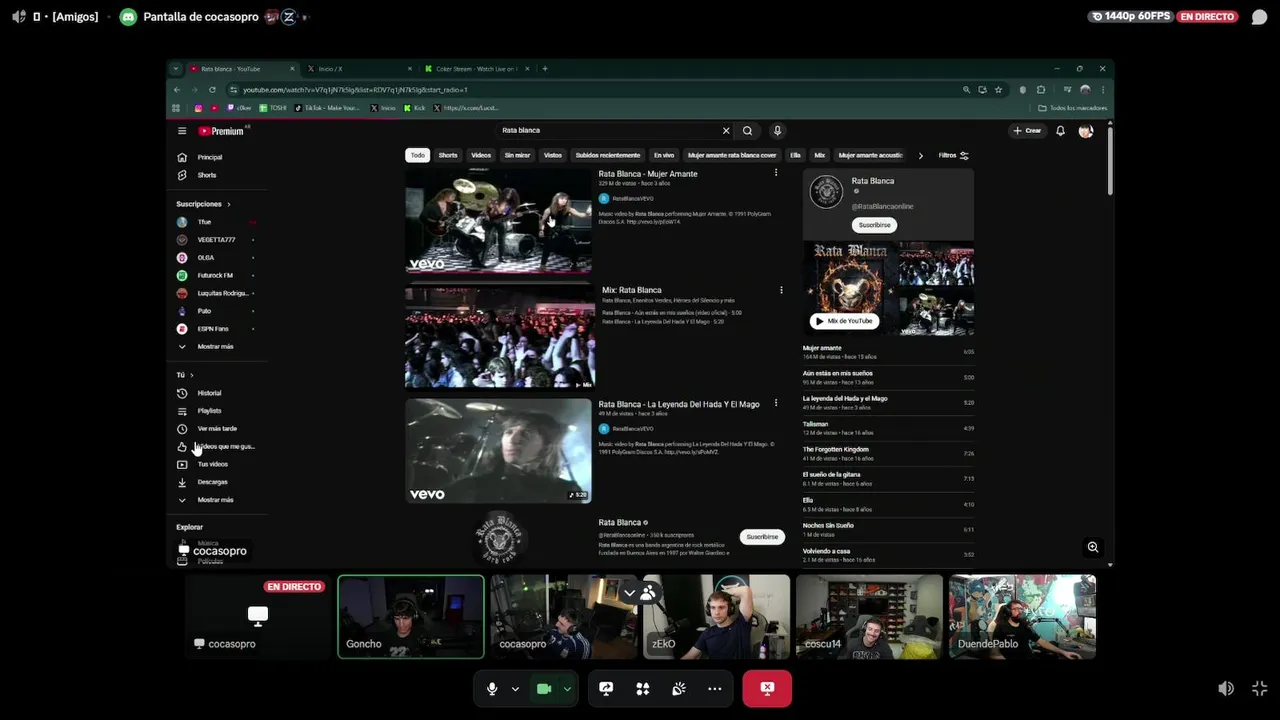The image size is (1280, 720).
Task: Open the Futurock FM subscription
Action: pyautogui.click(x=215, y=275)
